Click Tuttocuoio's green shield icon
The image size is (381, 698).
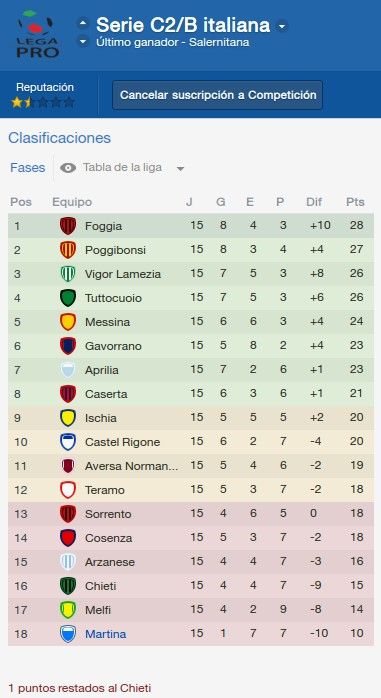(x=68, y=298)
